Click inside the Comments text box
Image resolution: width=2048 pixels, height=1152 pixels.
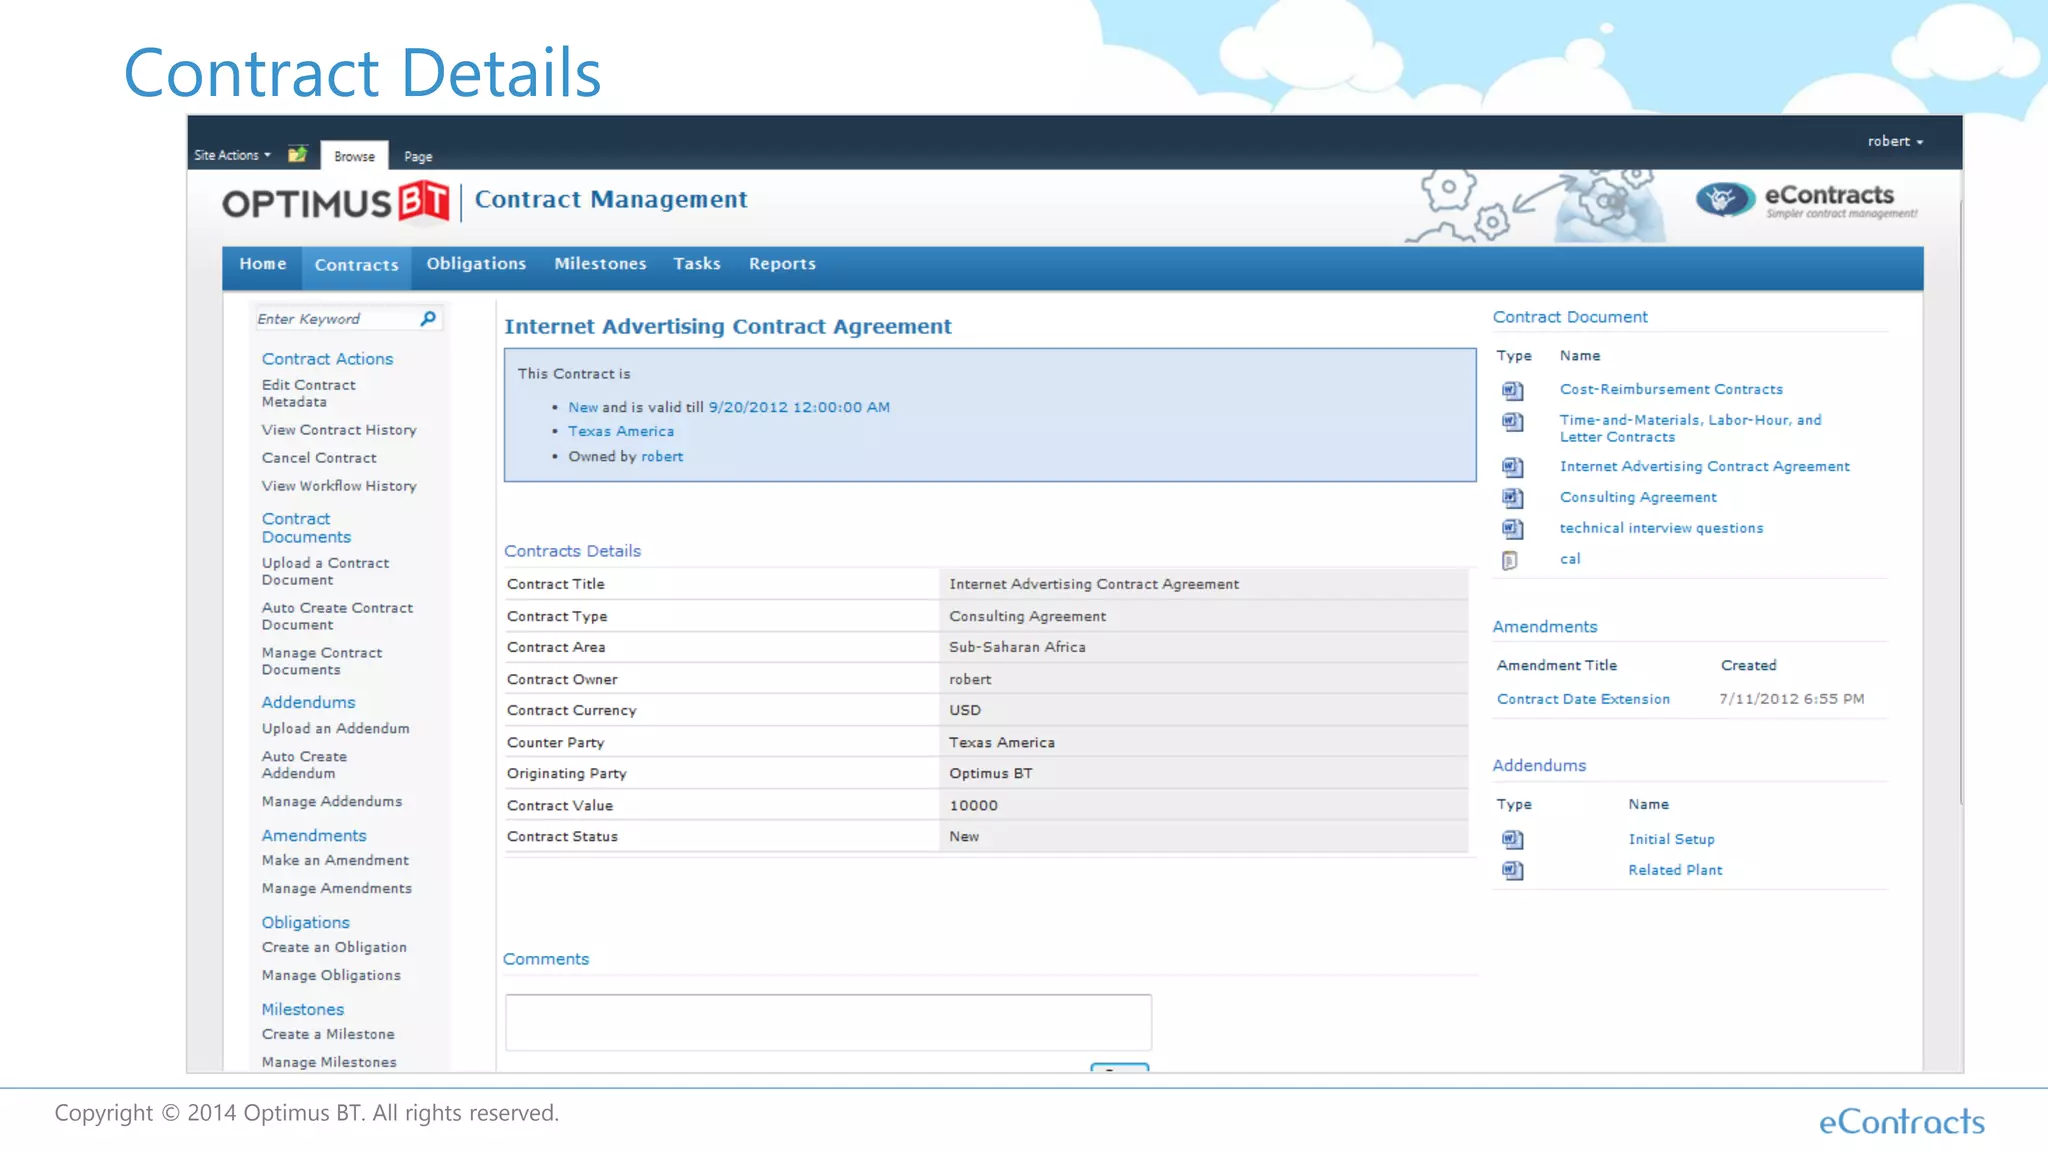coord(828,1022)
